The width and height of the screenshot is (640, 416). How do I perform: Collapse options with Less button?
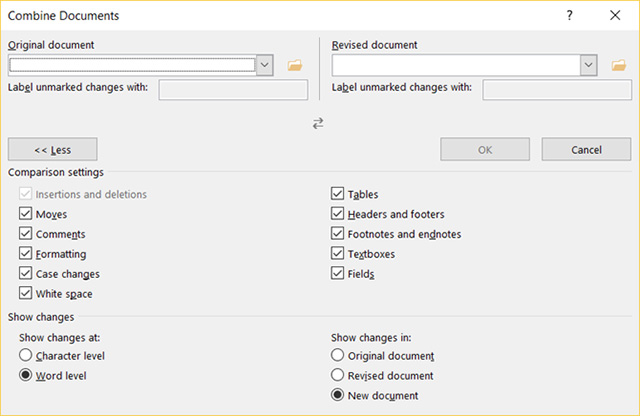[52, 149]
